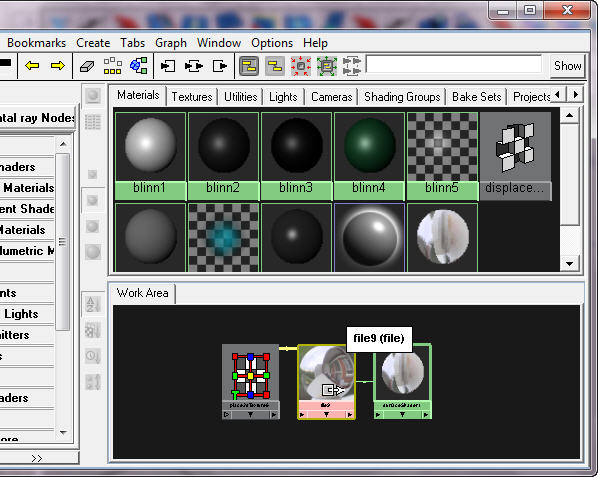Rearrange the graph using the yellow squares icon
Image resolution: width=598 pixels, height=477 pixels.
pos(113,66)
